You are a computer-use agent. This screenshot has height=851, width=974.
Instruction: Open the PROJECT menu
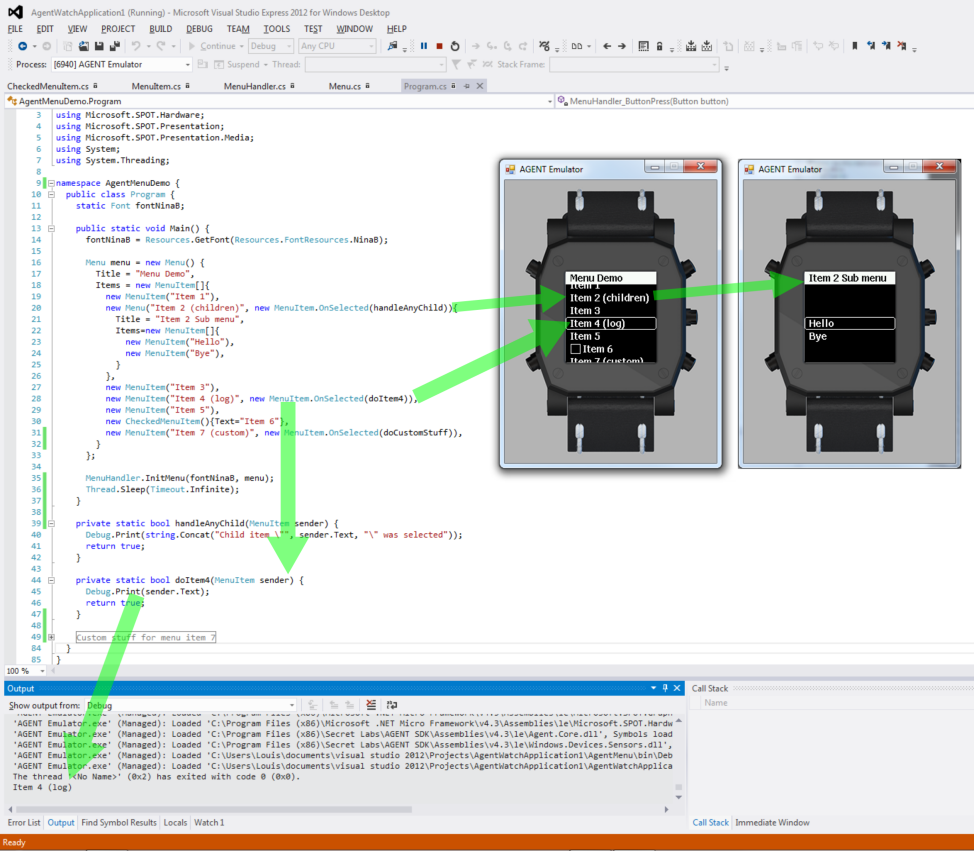coord(118,29)
